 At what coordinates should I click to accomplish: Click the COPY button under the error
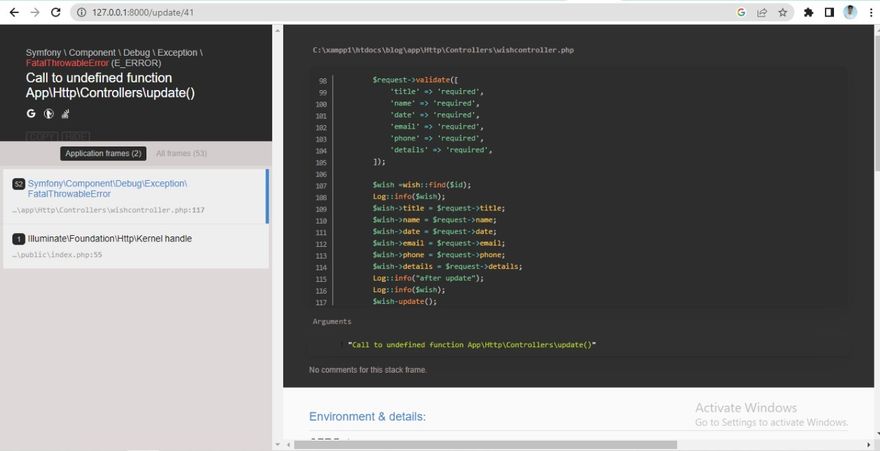tap(41, 136)
